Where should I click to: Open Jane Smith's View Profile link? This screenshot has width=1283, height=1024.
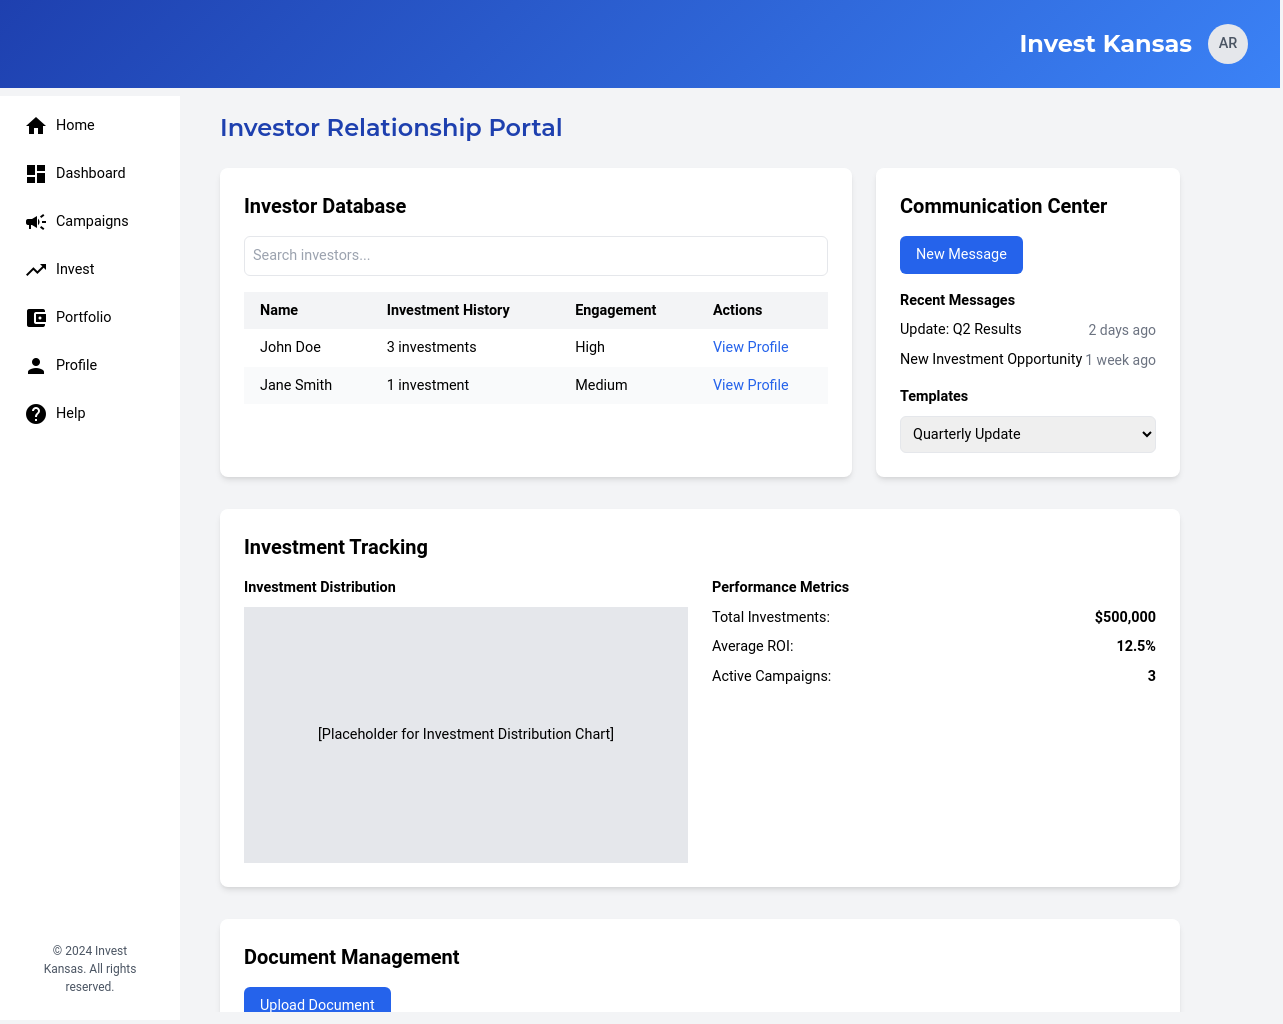pyautogui.click(x=750, y=385)
